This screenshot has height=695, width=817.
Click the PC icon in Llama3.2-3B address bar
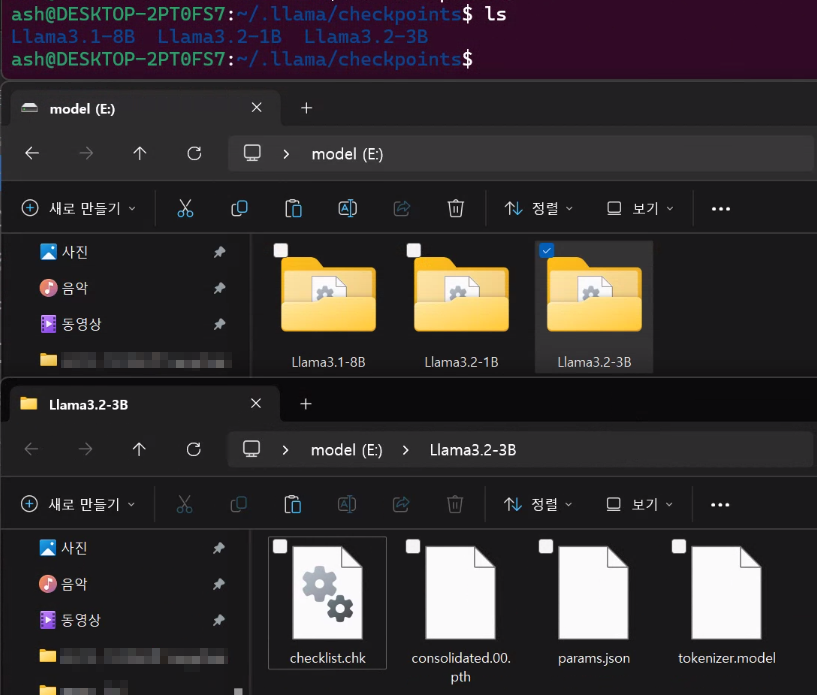tap(251, 449)
